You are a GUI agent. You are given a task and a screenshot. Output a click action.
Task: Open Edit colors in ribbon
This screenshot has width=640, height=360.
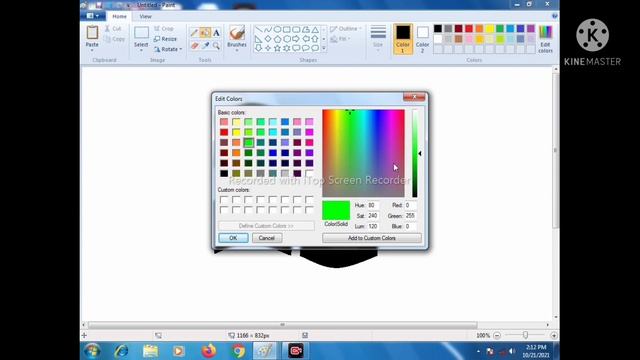pos(545,39)
